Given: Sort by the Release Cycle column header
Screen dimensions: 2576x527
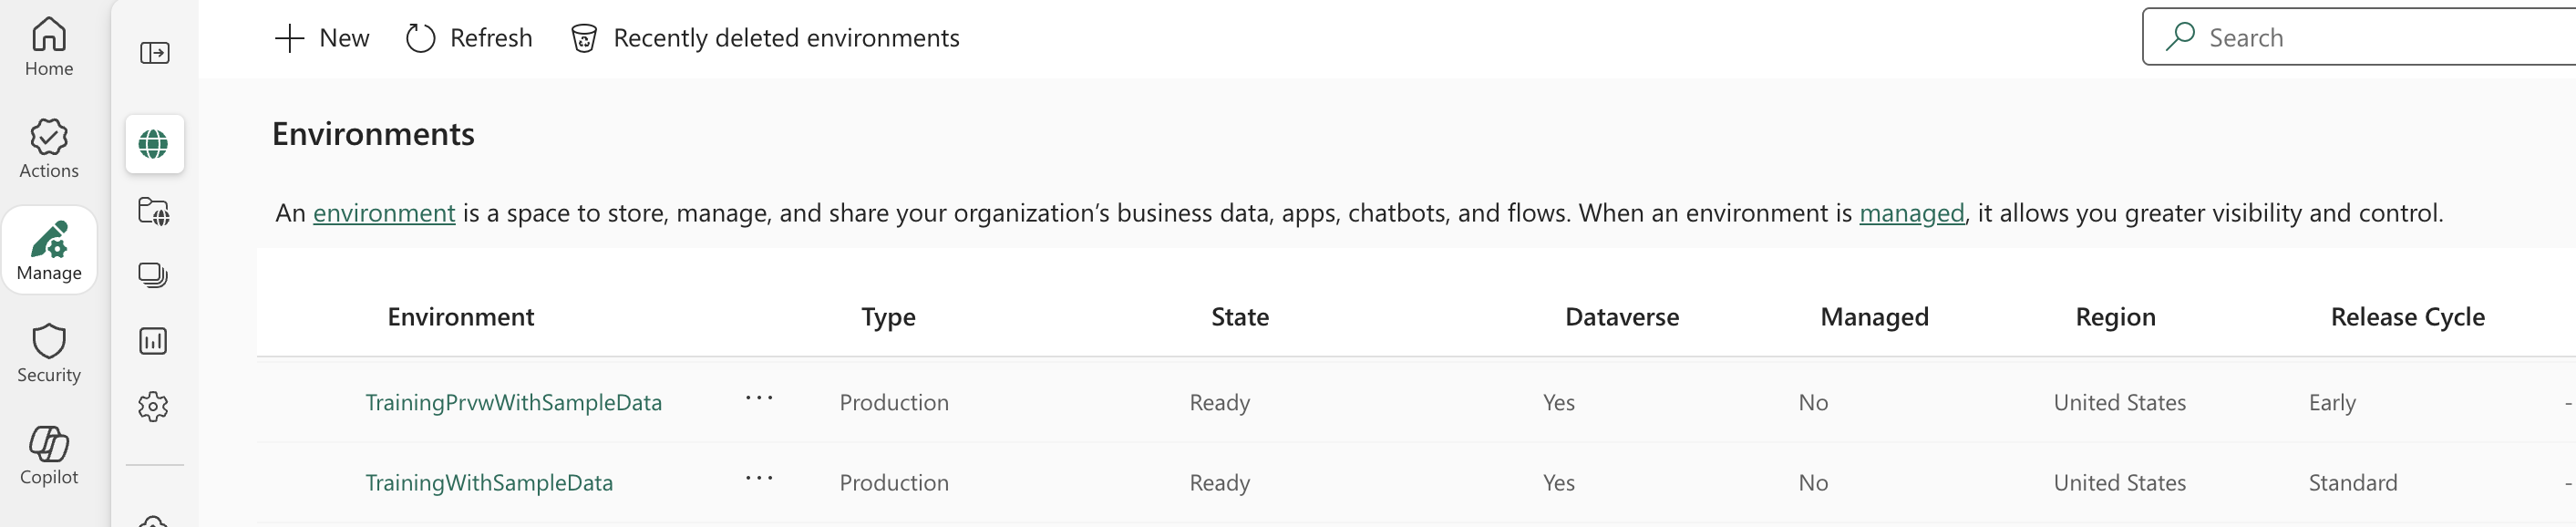Looking at the screenshot, I should (x=2407, y=317).
